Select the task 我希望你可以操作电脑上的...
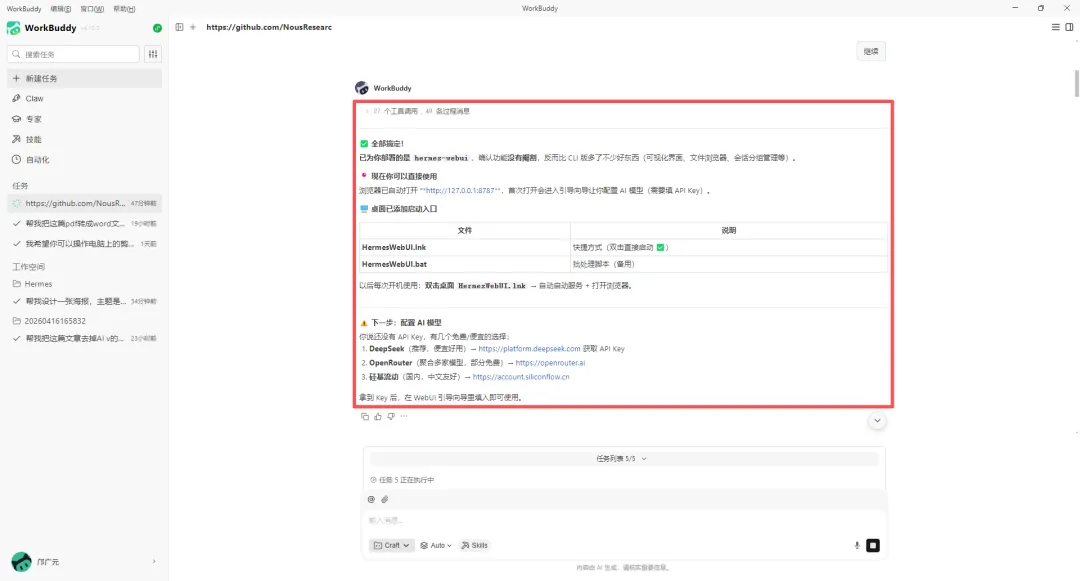The height and width of the screenshot is (581, 1080). 85,244
